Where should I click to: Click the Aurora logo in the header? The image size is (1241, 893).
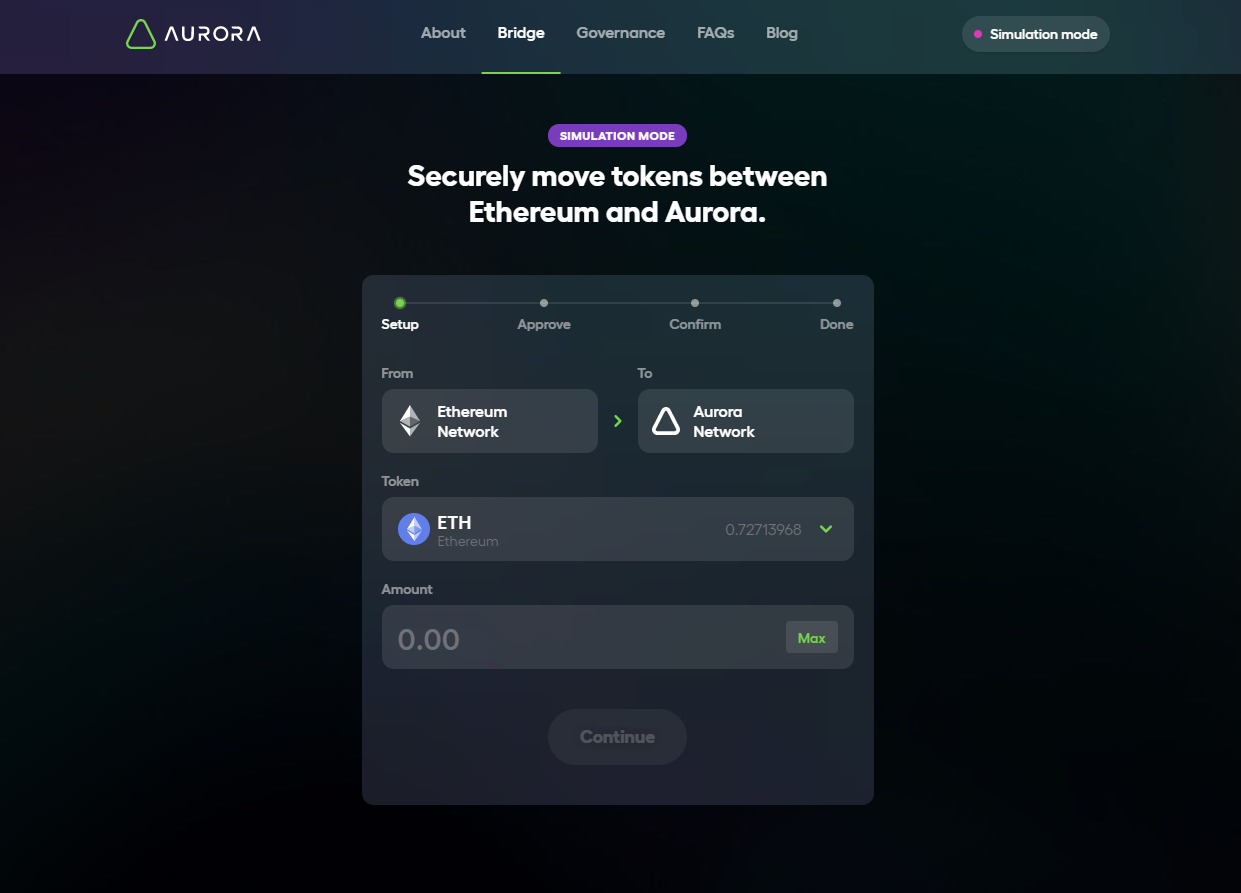point(193,34)
